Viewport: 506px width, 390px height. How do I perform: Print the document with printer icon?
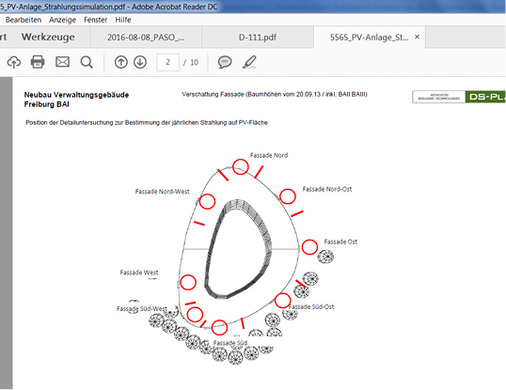(x=38, y=62)
